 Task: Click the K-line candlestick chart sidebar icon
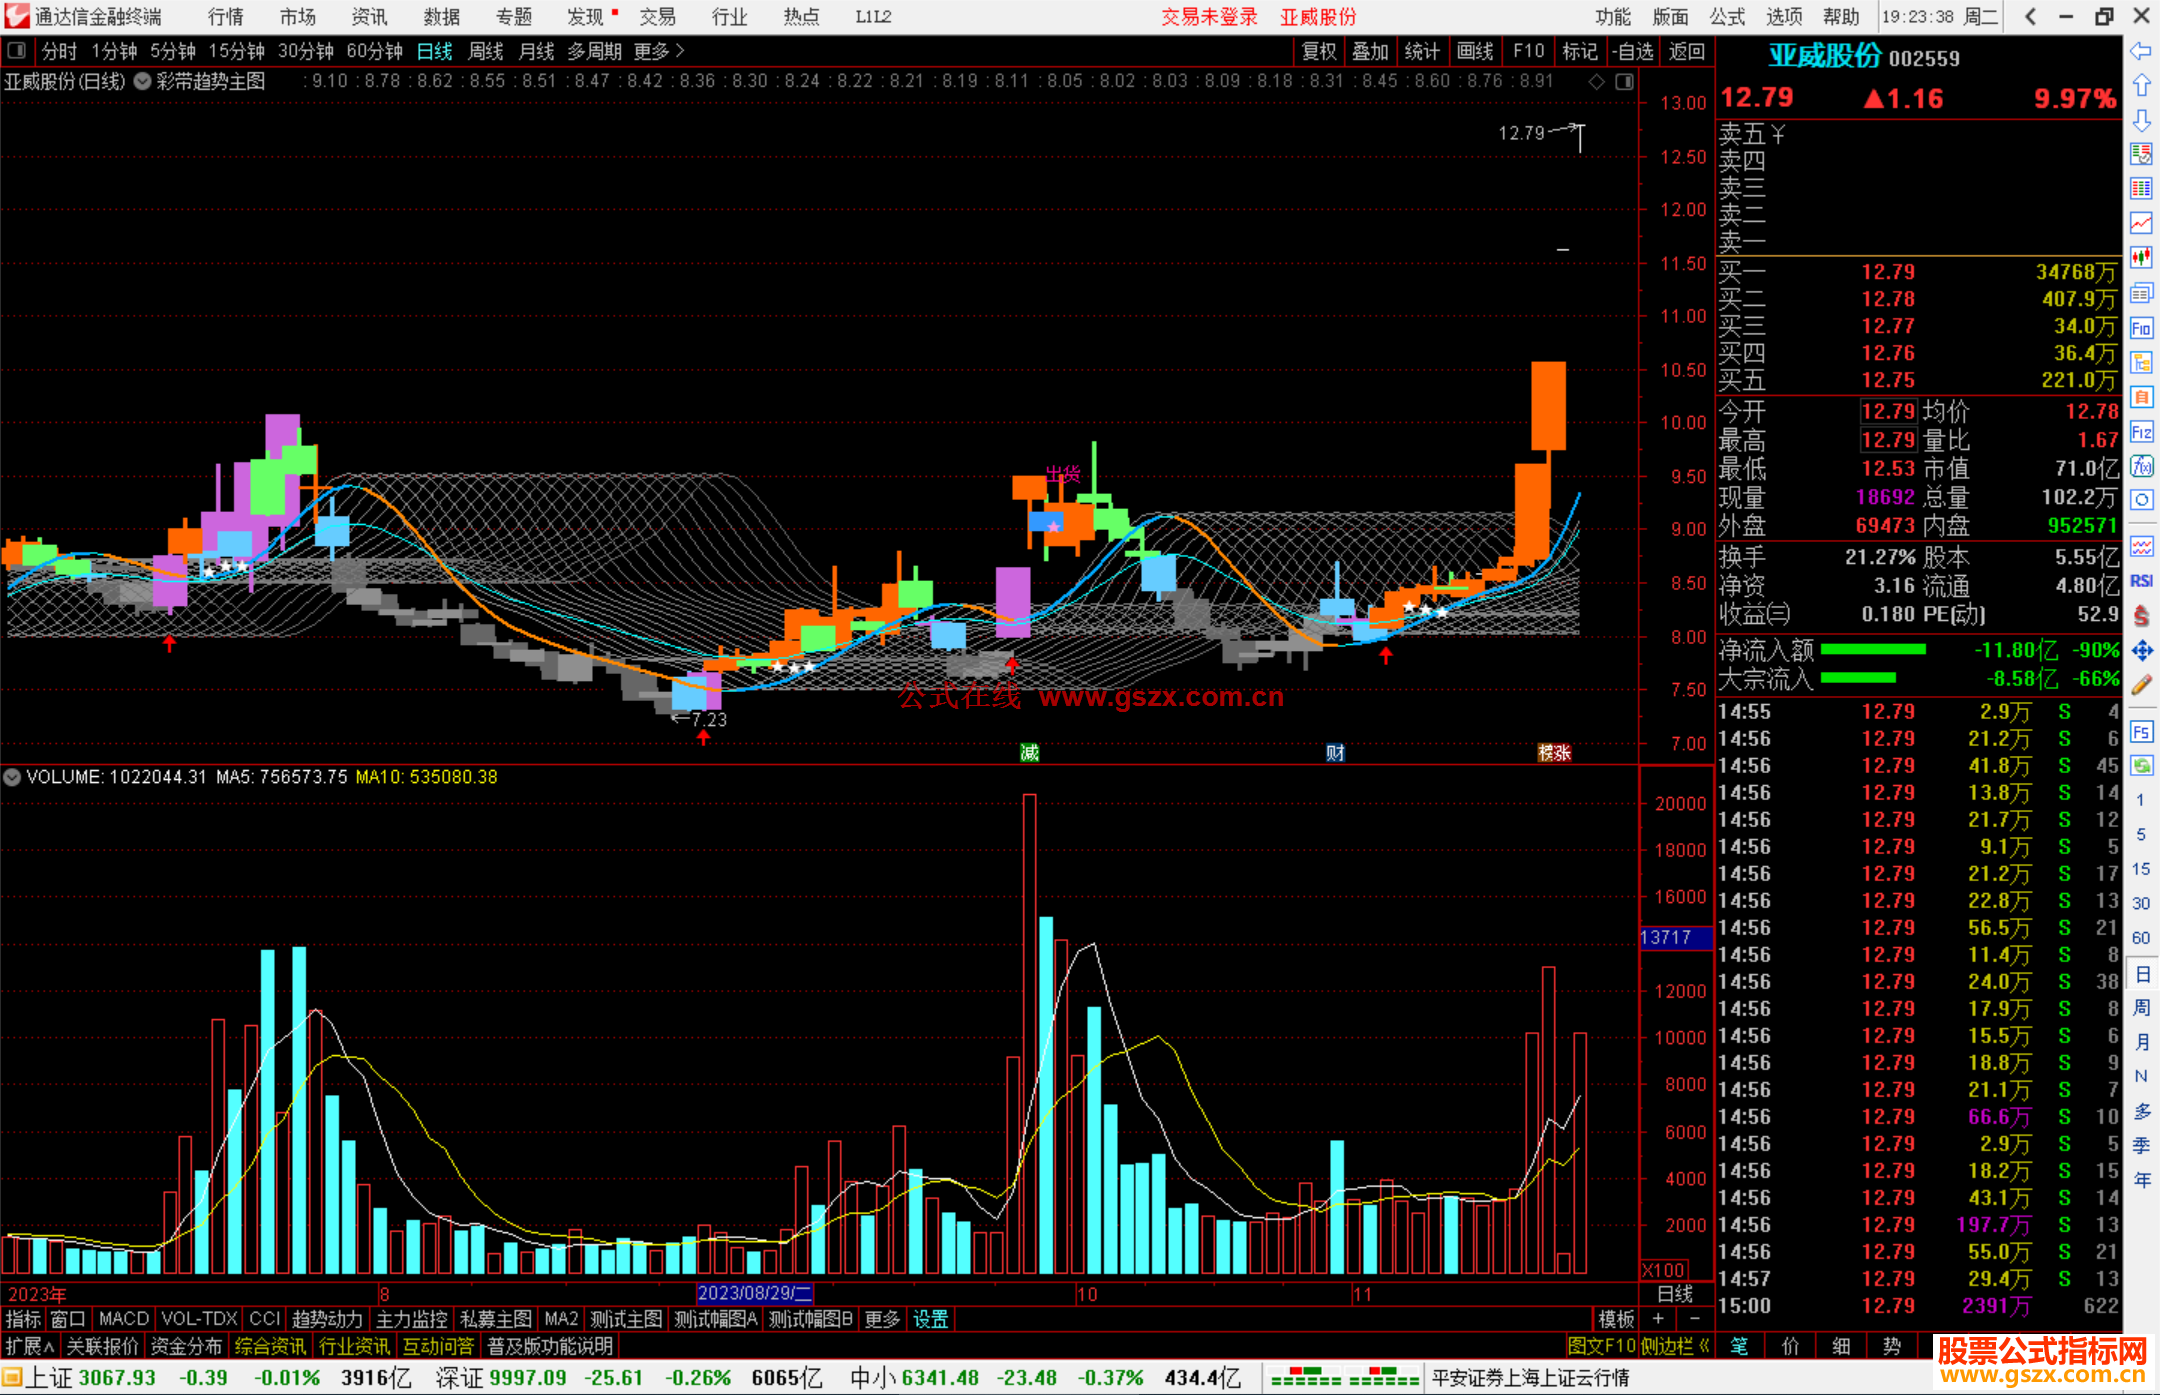click(x=2141, y=257)
